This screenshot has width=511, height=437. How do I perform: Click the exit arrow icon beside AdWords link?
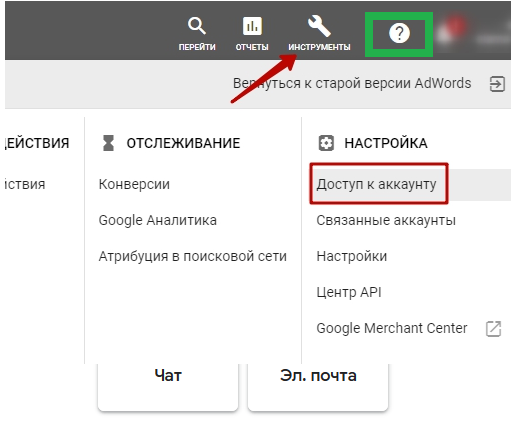click(x=497, y=84)
